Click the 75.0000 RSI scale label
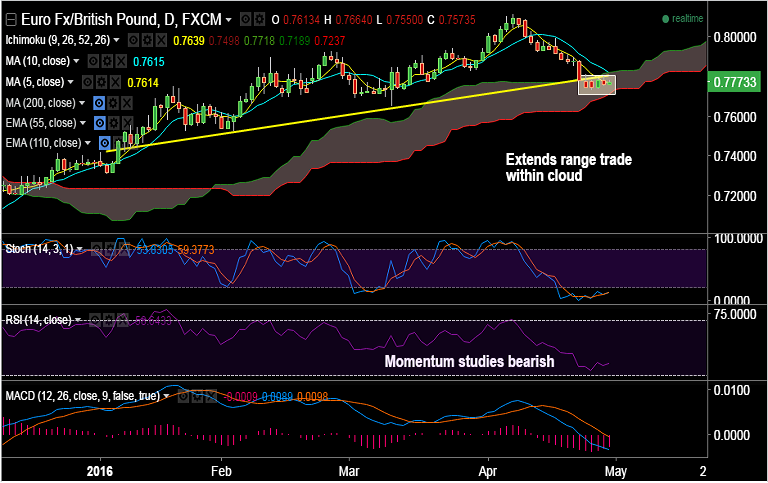Image resolution: width=768 pixels, height=483 pixels. (x=735, y=314)
